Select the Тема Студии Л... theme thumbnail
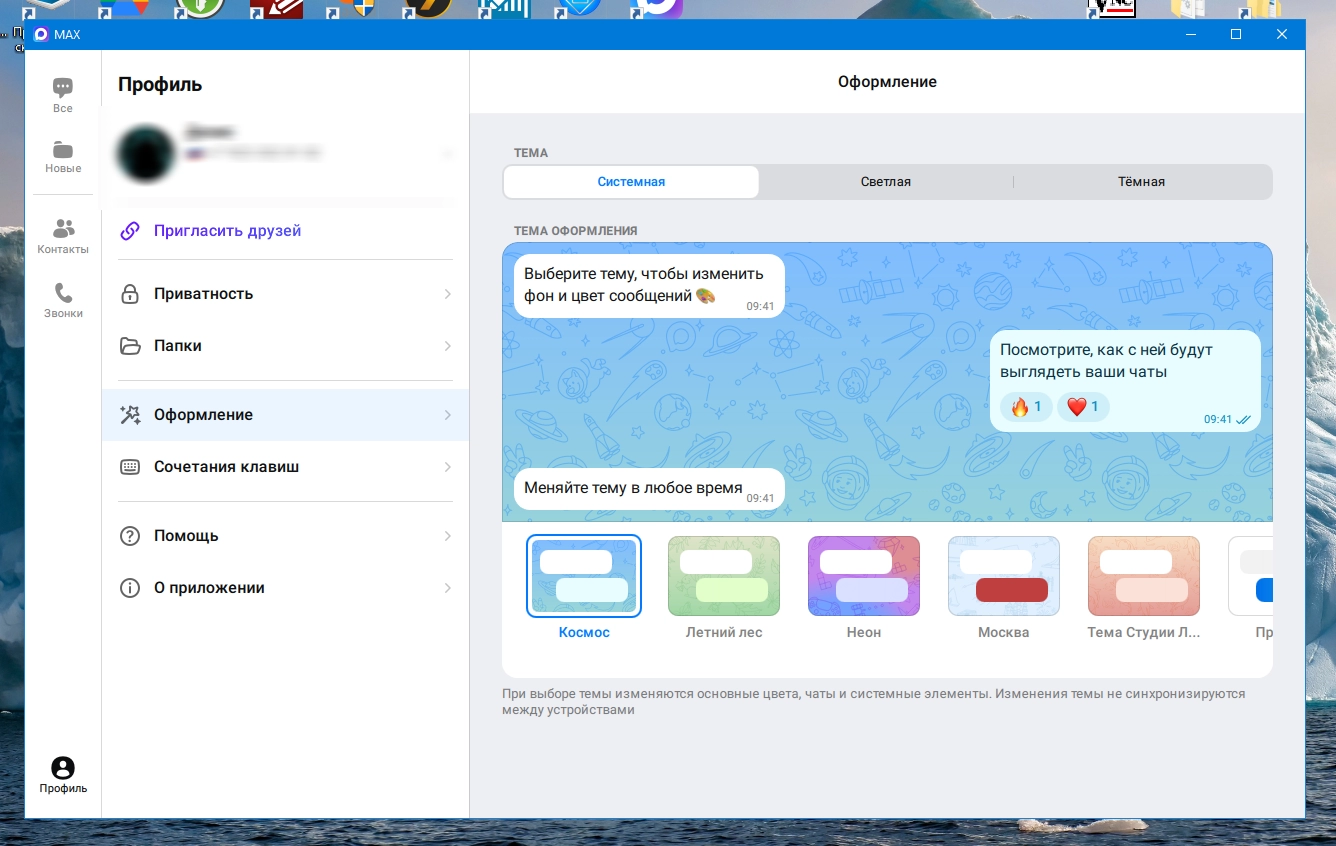 pyautogui.click(x=1144, y=576)
